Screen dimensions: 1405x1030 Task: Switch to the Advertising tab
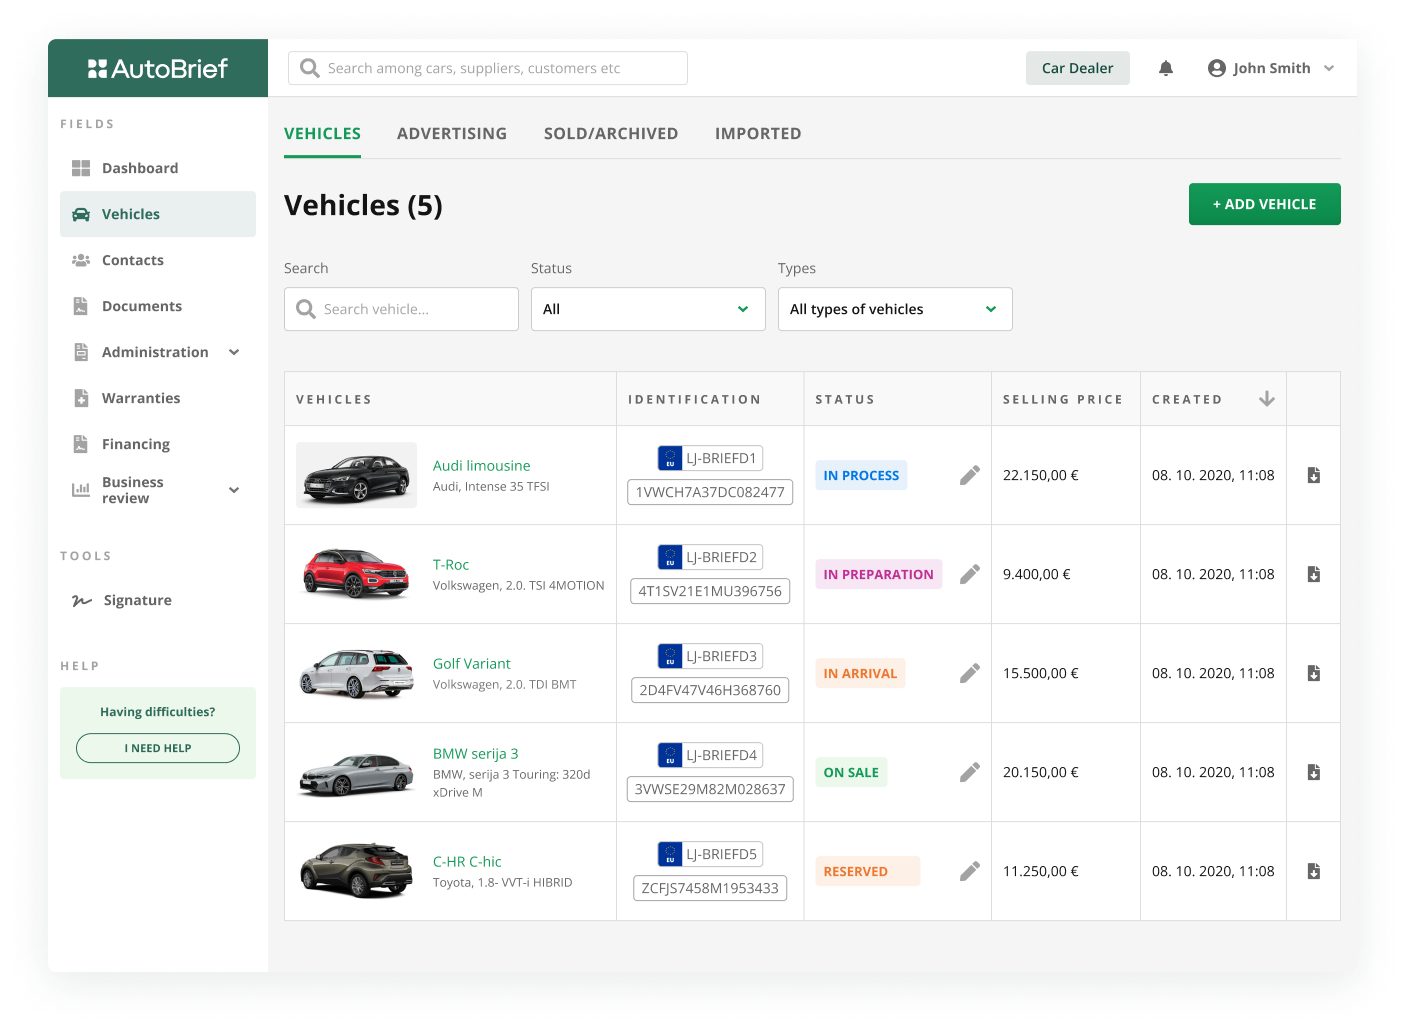(x=451, y=133)
